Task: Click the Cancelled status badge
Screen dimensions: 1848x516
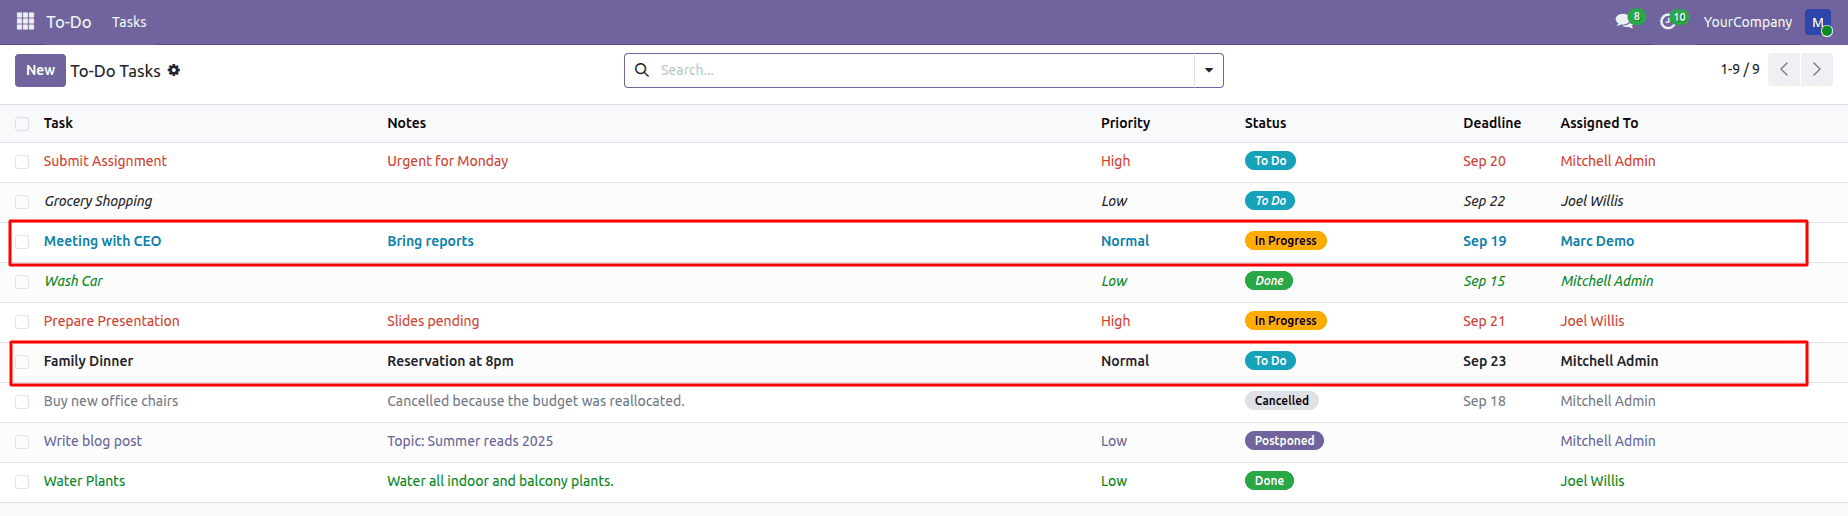Action: (1282, 401)
